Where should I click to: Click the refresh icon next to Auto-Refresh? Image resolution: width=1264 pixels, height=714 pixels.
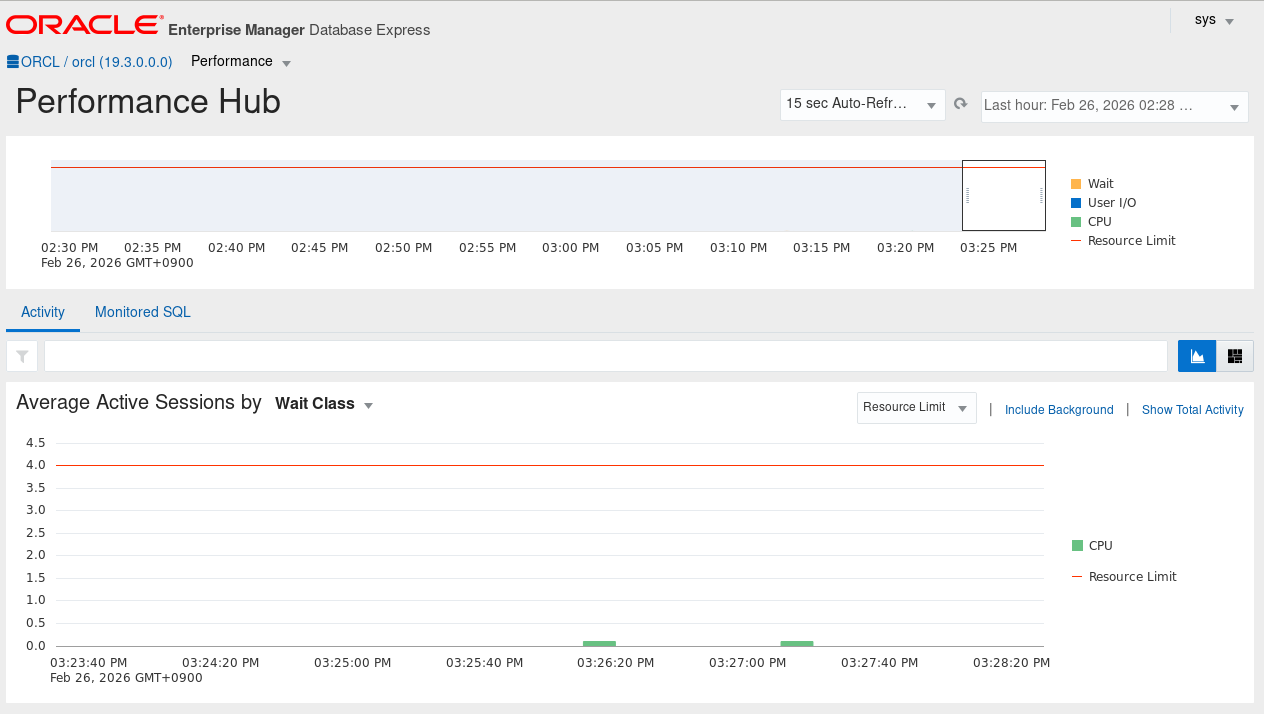961,104
